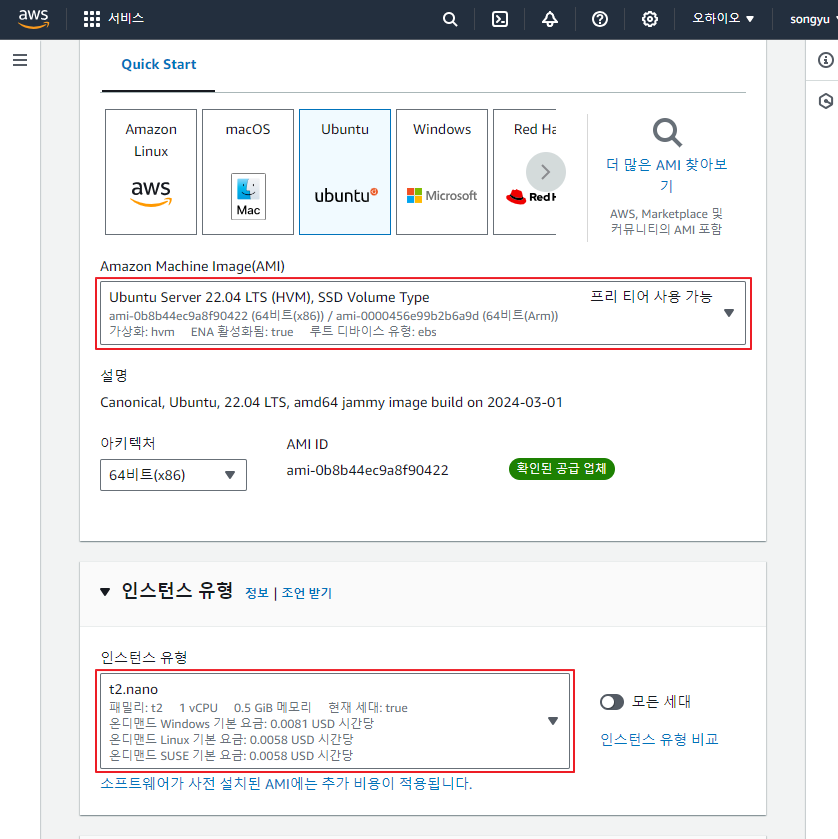Open the t2.nano instance type dropdown

pyautogui.click(x=335, y=721)
